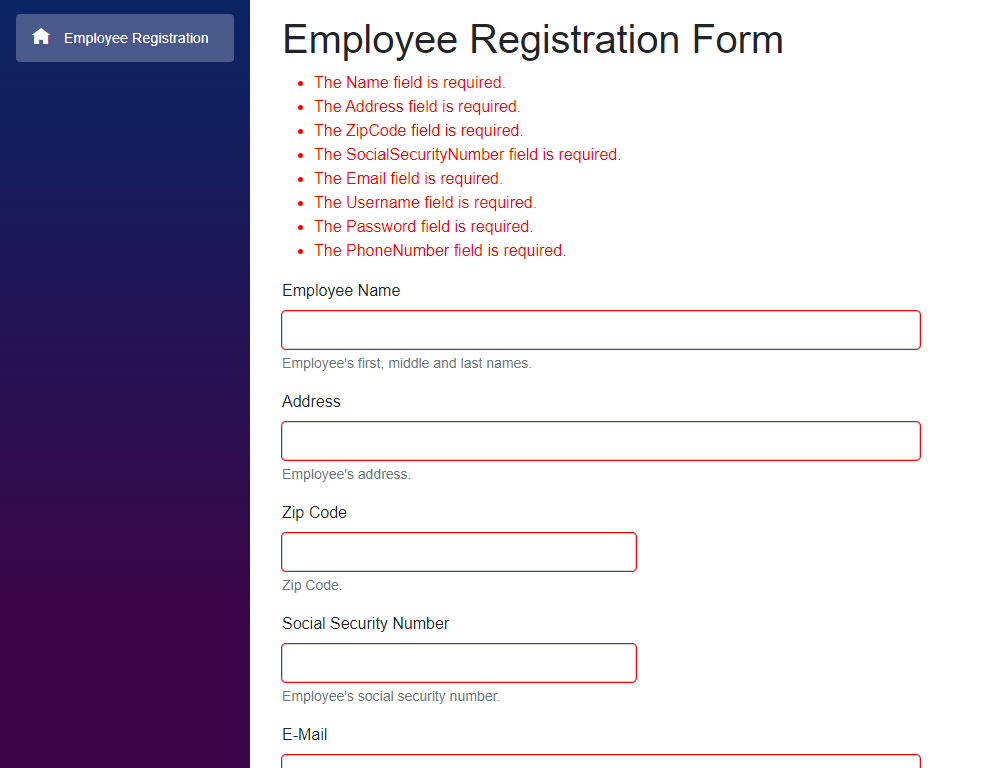
Task: Click the "E-Mail" field label
Action: tap(304, 735)
